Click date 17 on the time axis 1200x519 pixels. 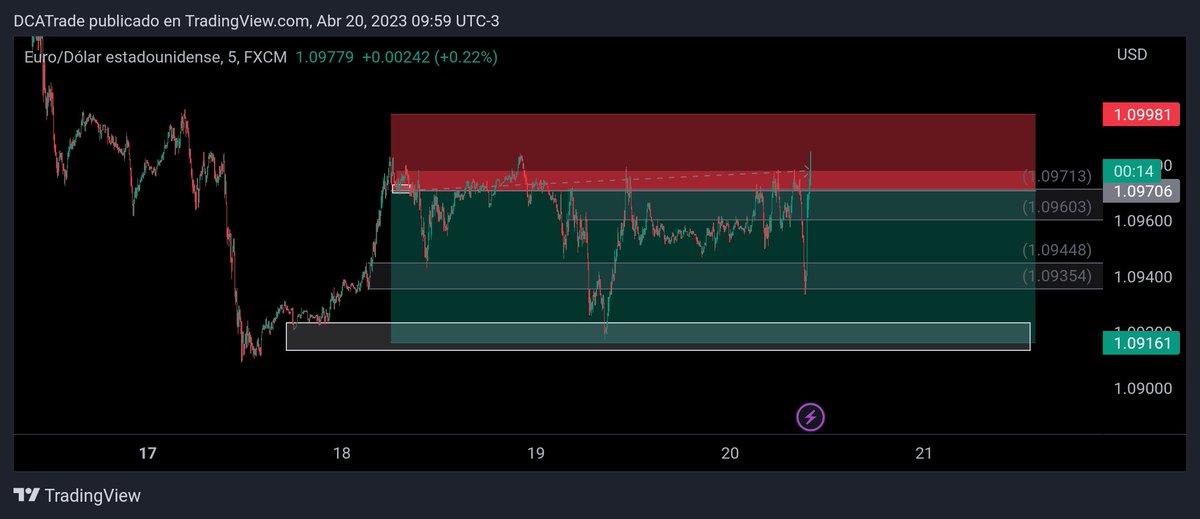(148, 454)
